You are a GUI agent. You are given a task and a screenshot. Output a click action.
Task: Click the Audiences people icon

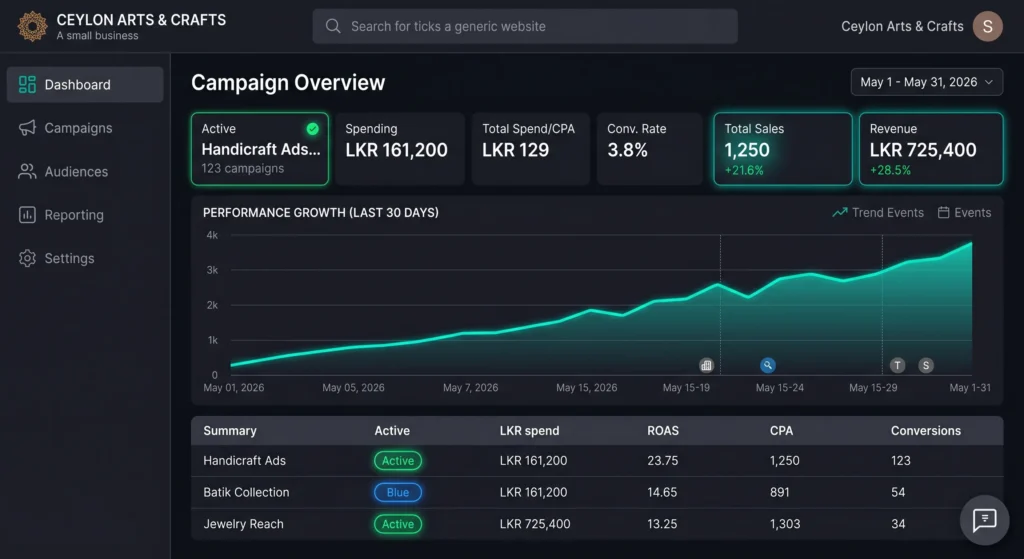[27, 172]
